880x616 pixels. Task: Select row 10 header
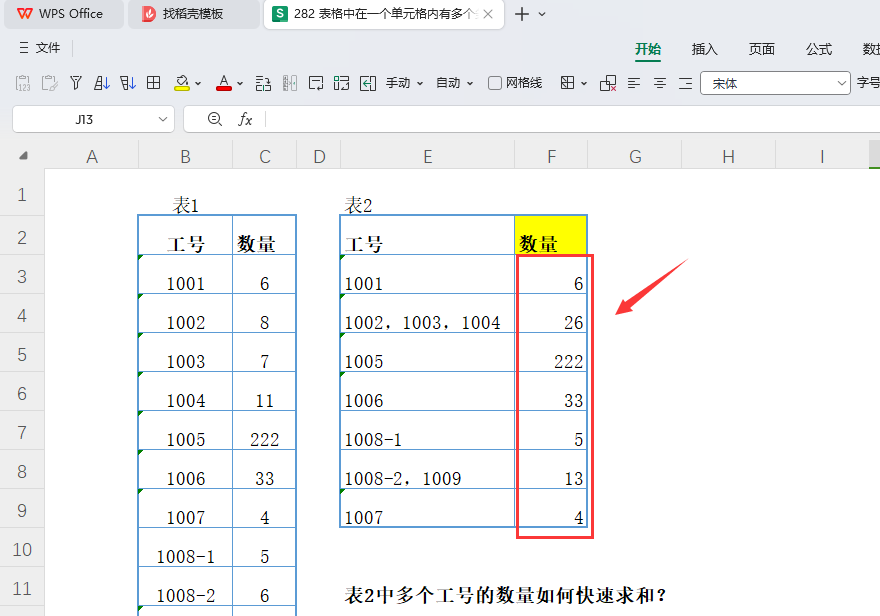[x=22, y=549]
